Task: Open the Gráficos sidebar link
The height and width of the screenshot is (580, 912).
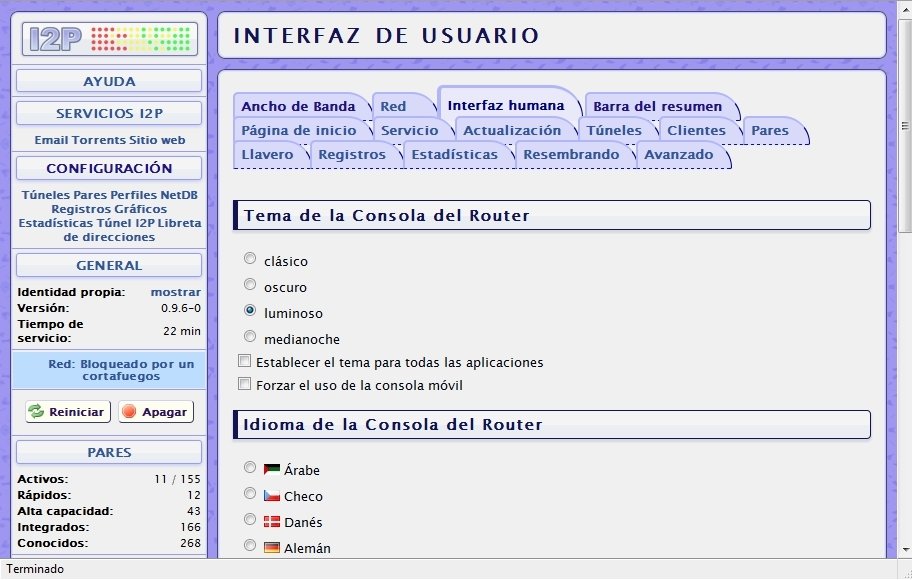Action: coord(140,209)
